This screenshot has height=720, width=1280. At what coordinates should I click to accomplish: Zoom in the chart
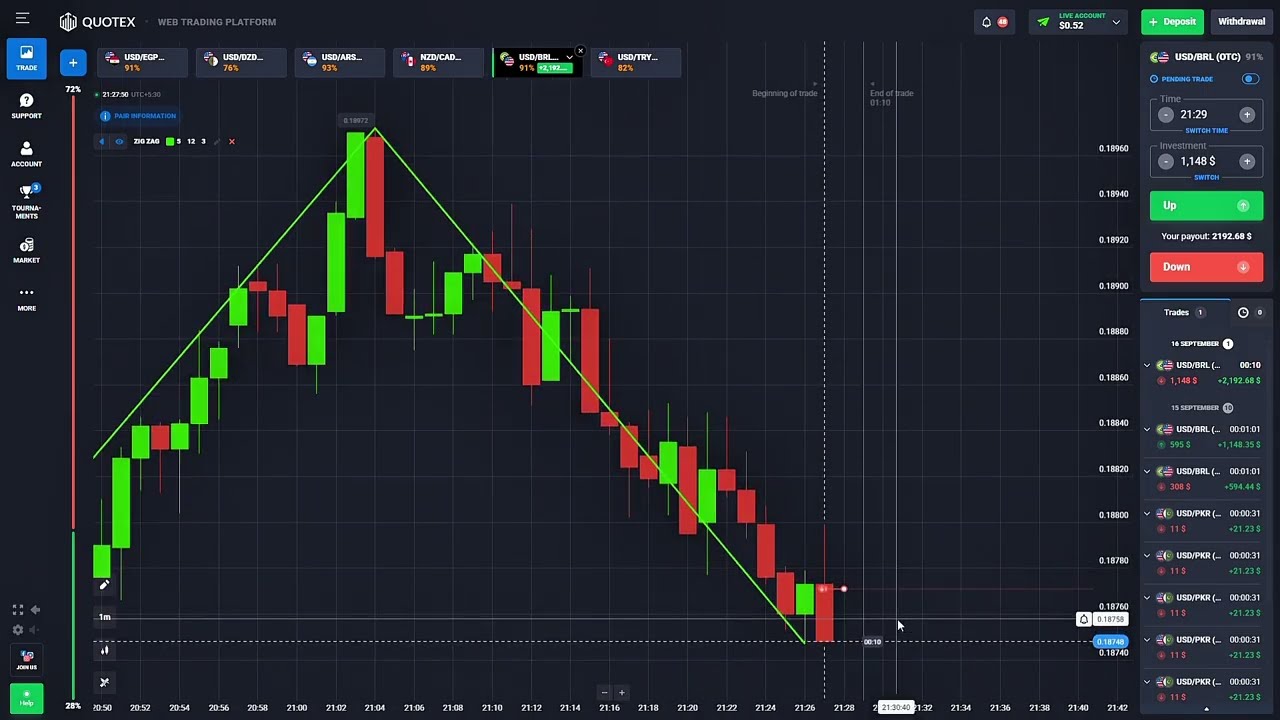(x=621, y=692)
